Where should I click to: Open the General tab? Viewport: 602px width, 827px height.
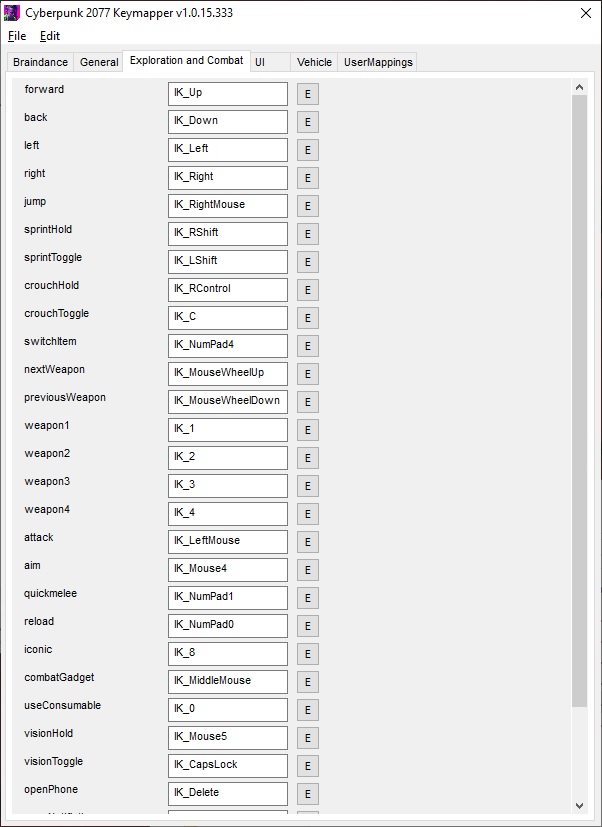point(99,62)
